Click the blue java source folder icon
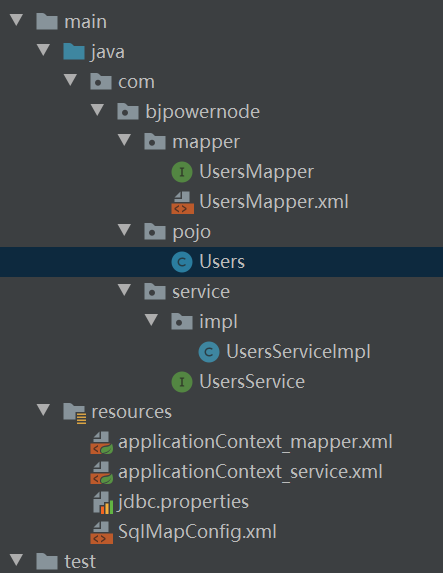This screenshot has height=573, width=443. coord(73,52)
